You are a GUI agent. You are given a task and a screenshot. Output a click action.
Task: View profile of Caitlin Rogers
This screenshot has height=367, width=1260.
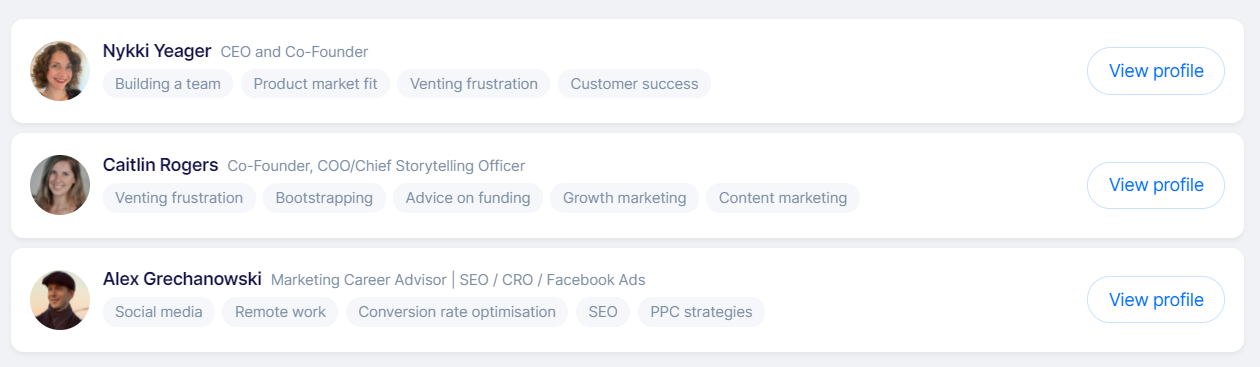[1156, 185]
